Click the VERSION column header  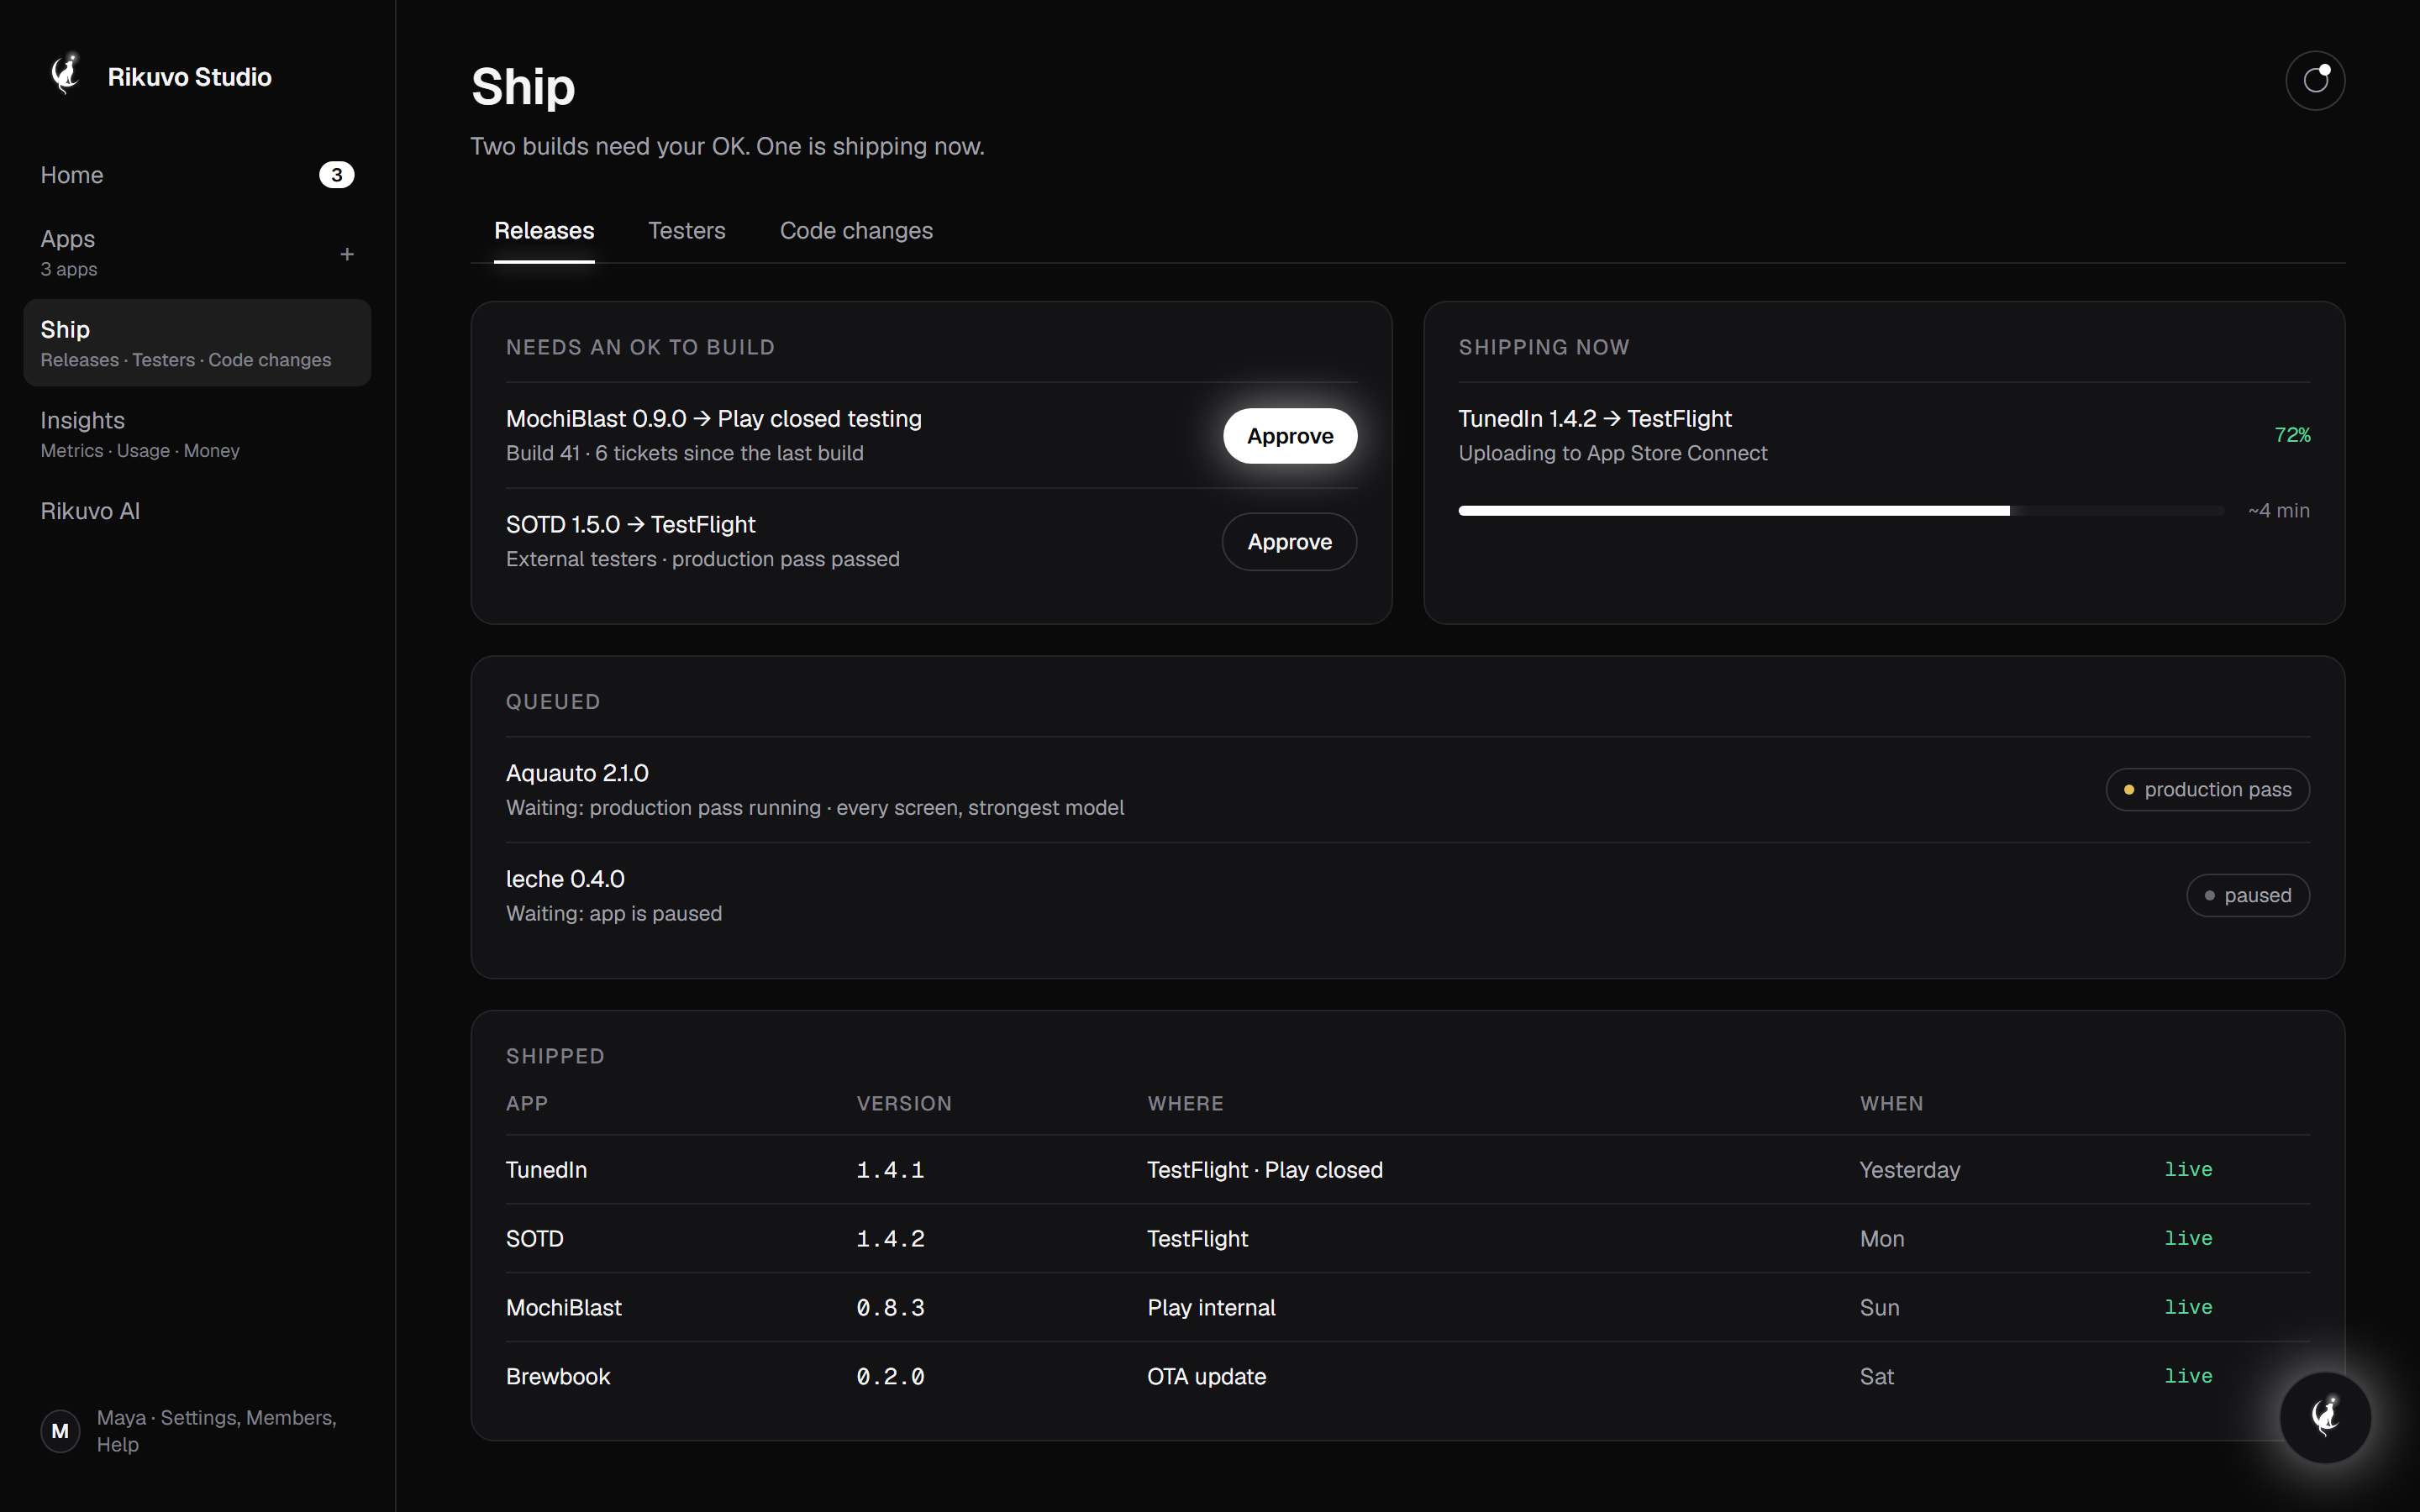pyautogui.click(x=904, y=1104)
